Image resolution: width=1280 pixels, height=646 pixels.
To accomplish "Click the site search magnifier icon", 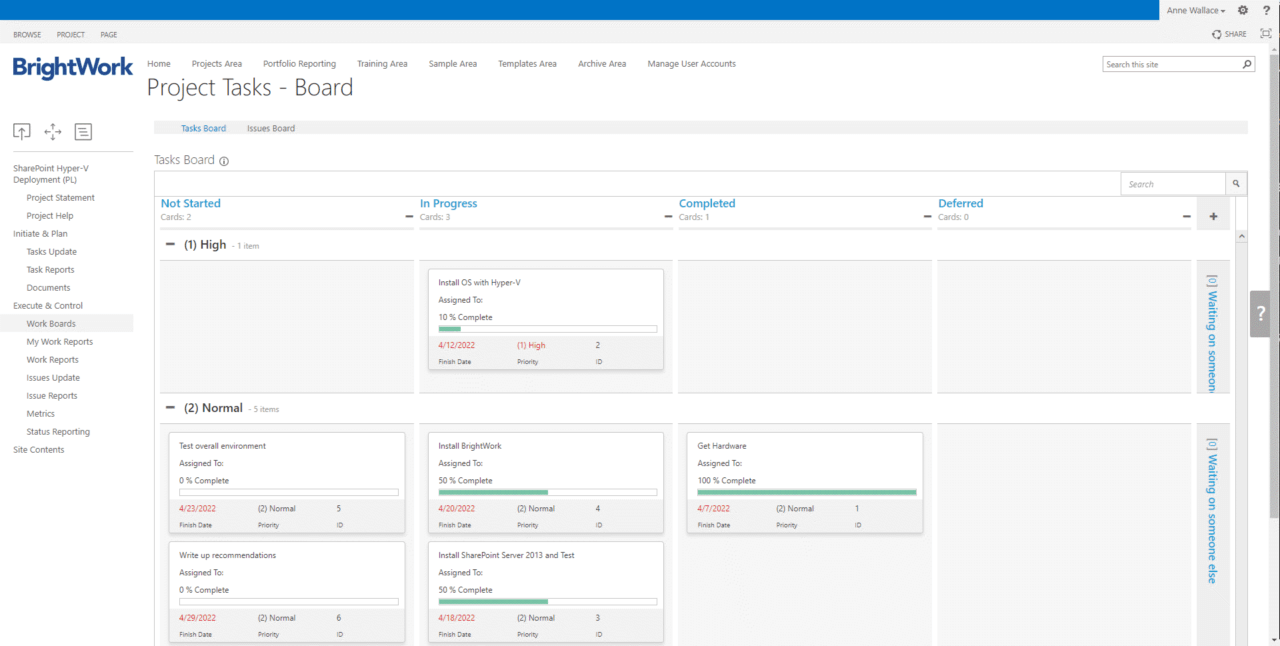I will pos(1246,63).
